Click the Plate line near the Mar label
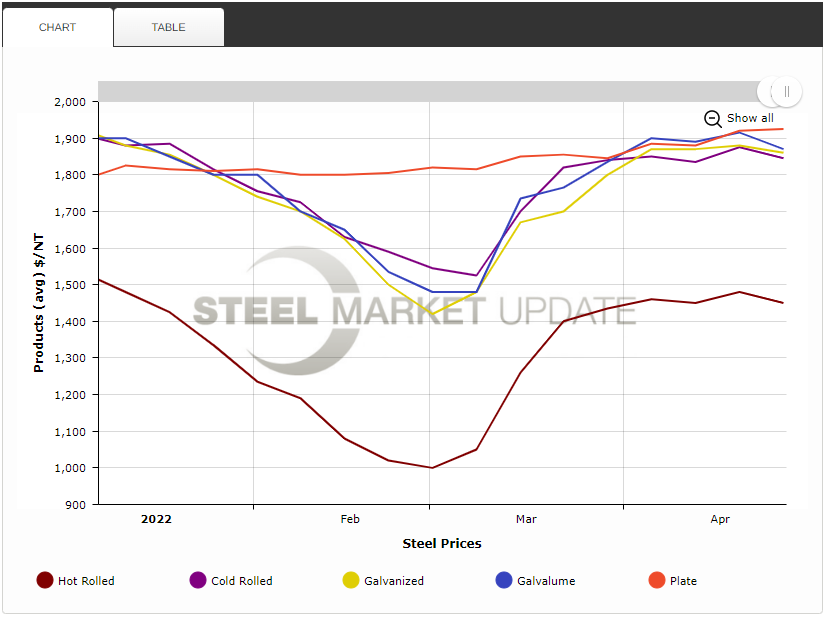827x617 pixels. pyautogui.click(x=526, y=156)
